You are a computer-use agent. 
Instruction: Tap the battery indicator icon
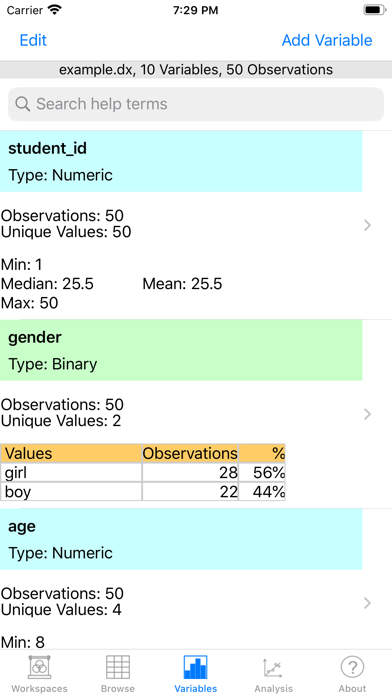[x=375, y=10]
